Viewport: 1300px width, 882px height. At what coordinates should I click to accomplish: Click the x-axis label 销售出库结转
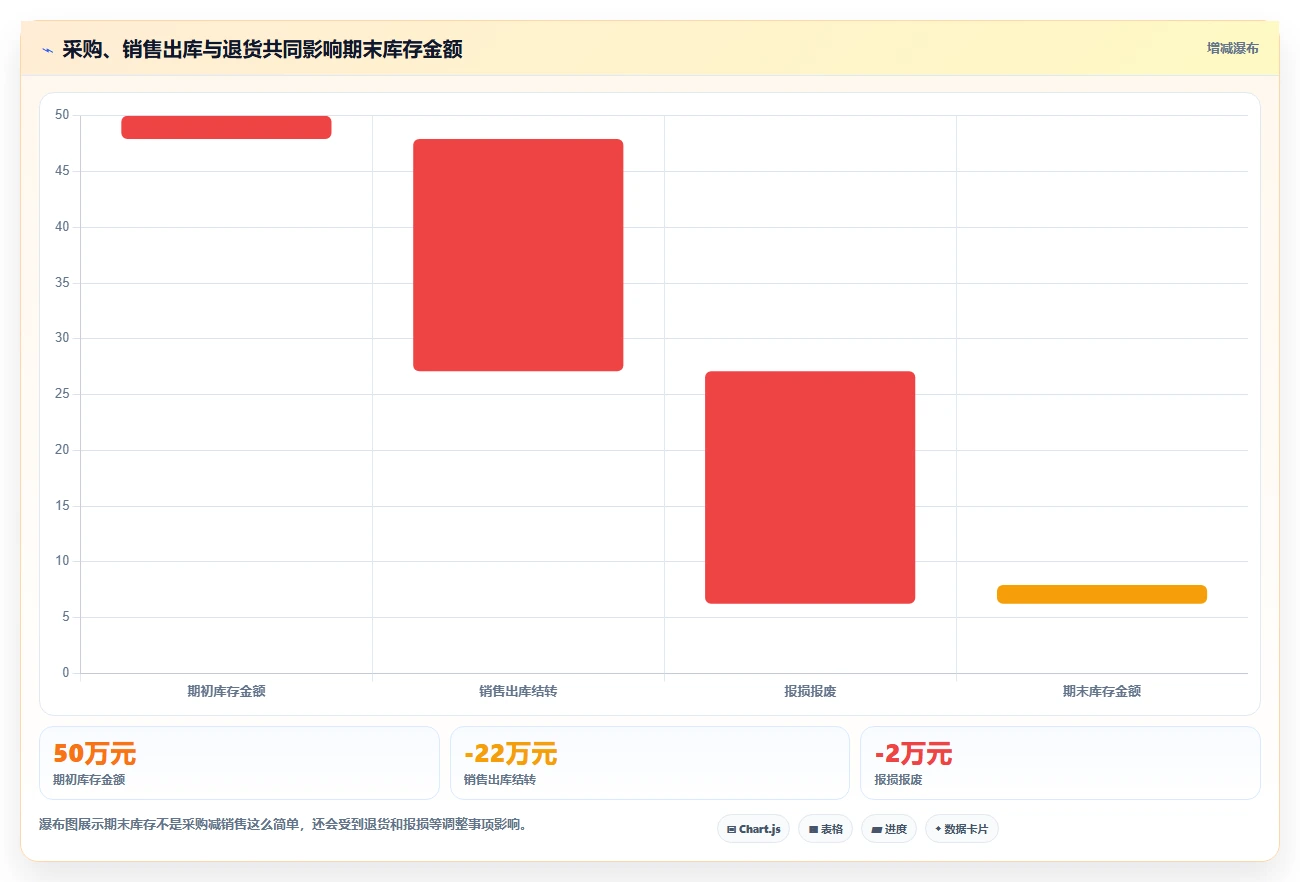pyautogui.click(x=518, y=691)
